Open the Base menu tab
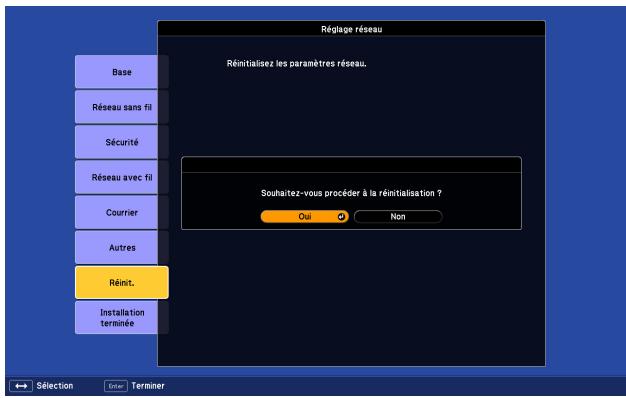626x398 pixels. [x=121, y=72]
